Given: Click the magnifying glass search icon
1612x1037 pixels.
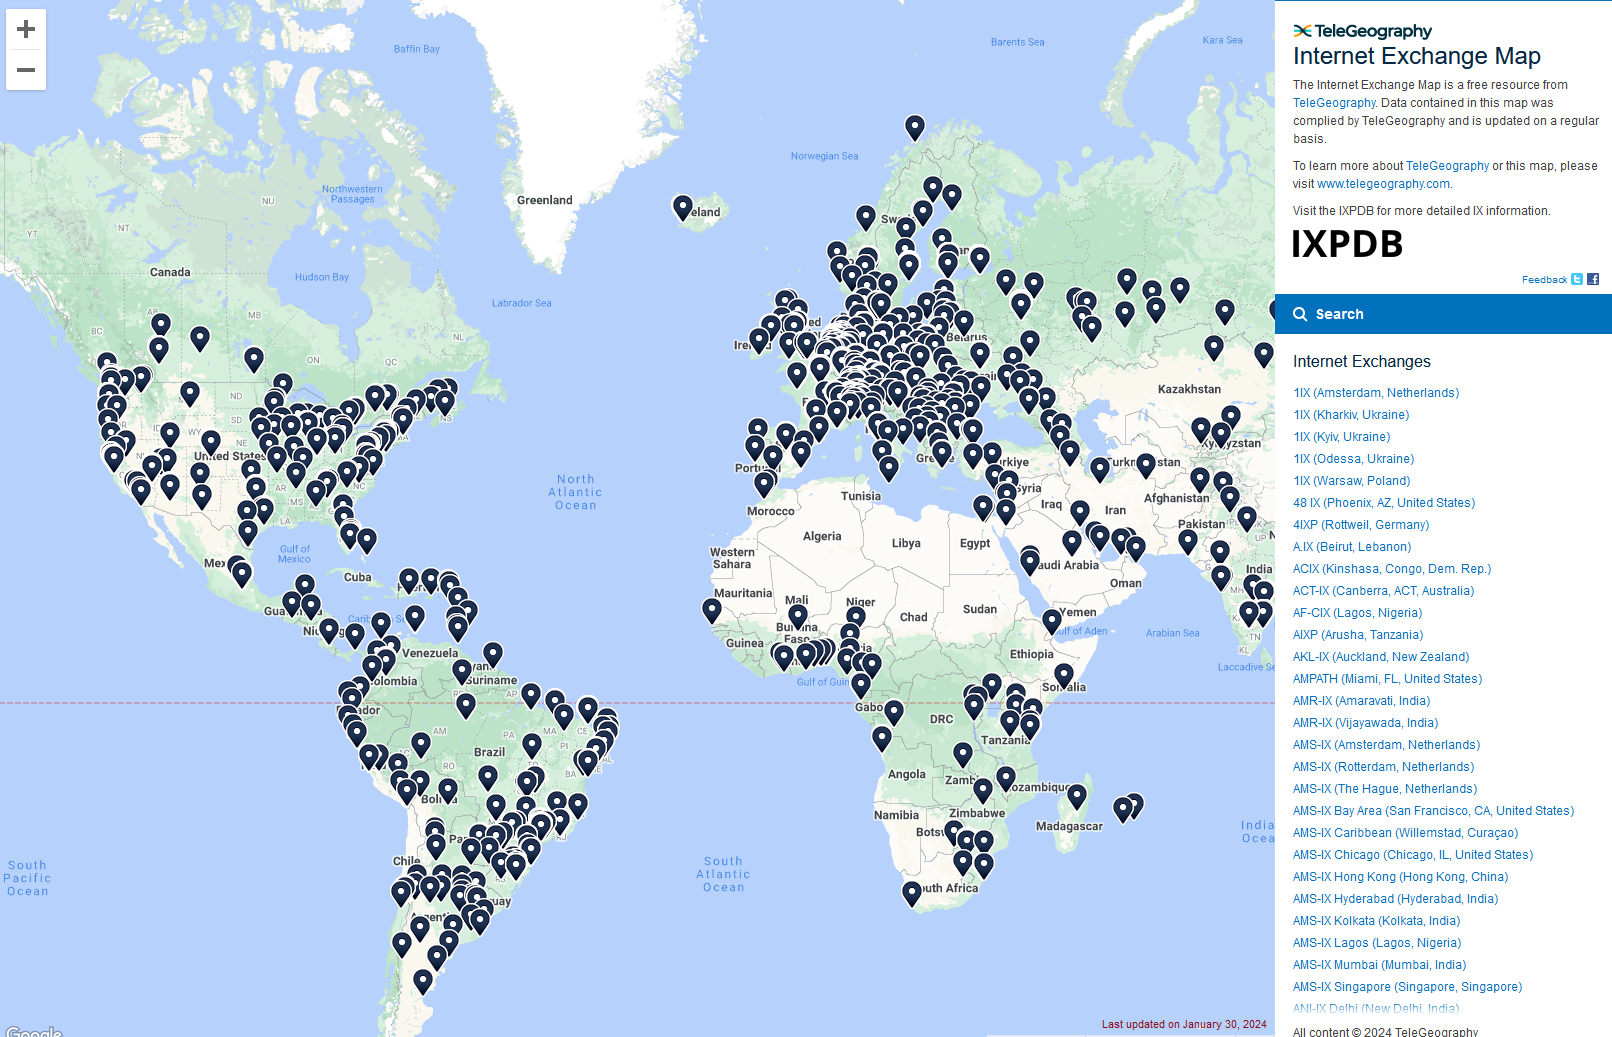Looking at the screenshot, I should [x=1300, y=314].
